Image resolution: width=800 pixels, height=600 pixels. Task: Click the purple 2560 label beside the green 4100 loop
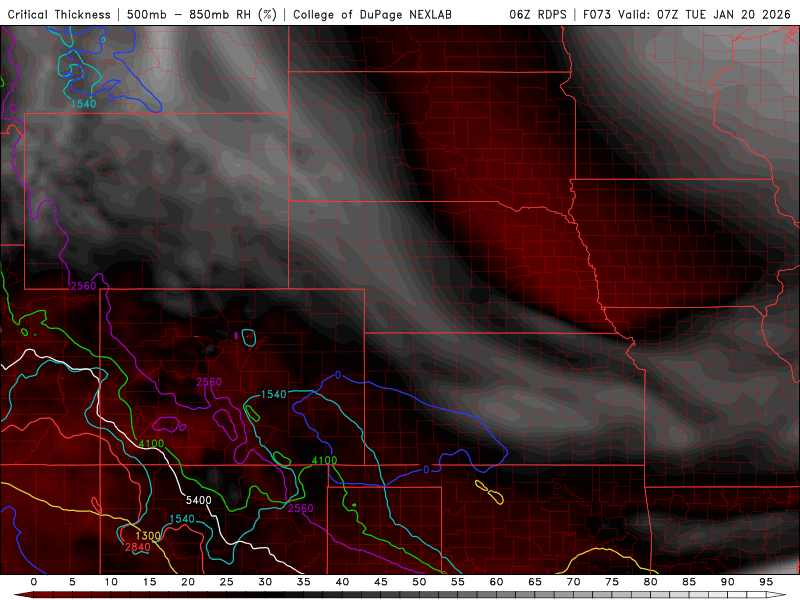301,508
